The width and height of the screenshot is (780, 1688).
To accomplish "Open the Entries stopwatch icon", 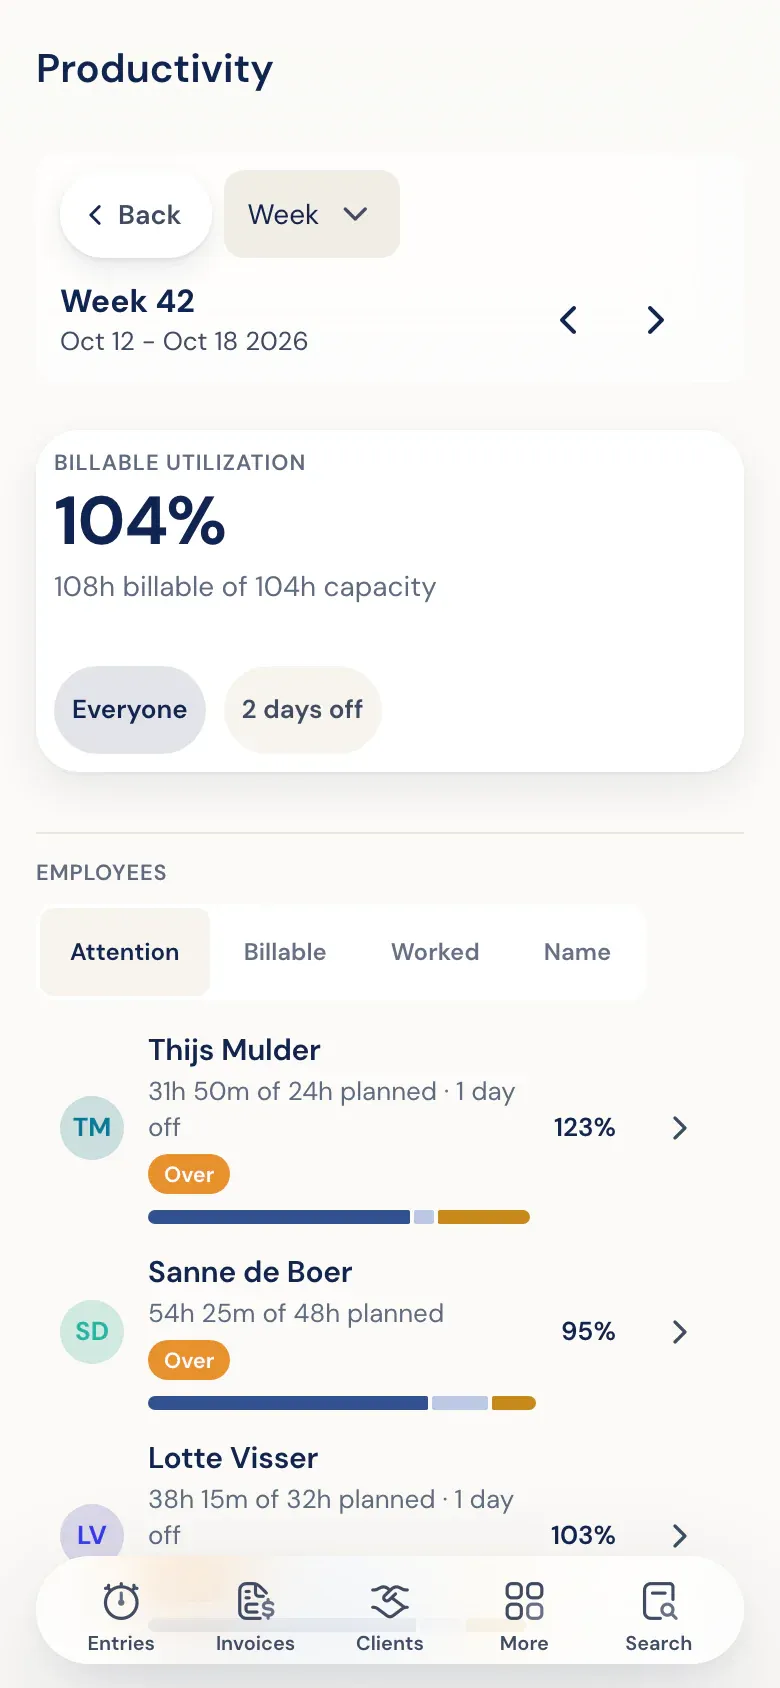I will point(121,1600).
